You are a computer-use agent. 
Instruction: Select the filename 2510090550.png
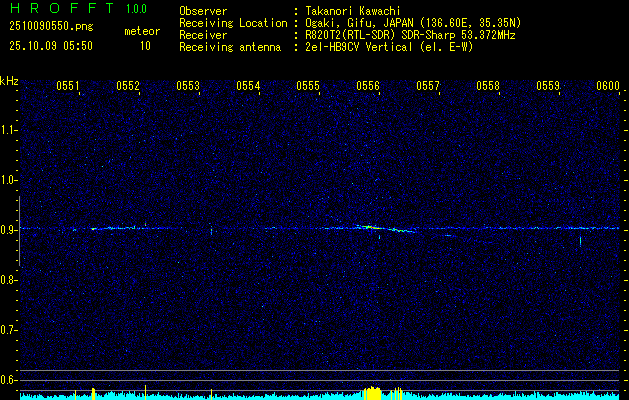point(51,27)
